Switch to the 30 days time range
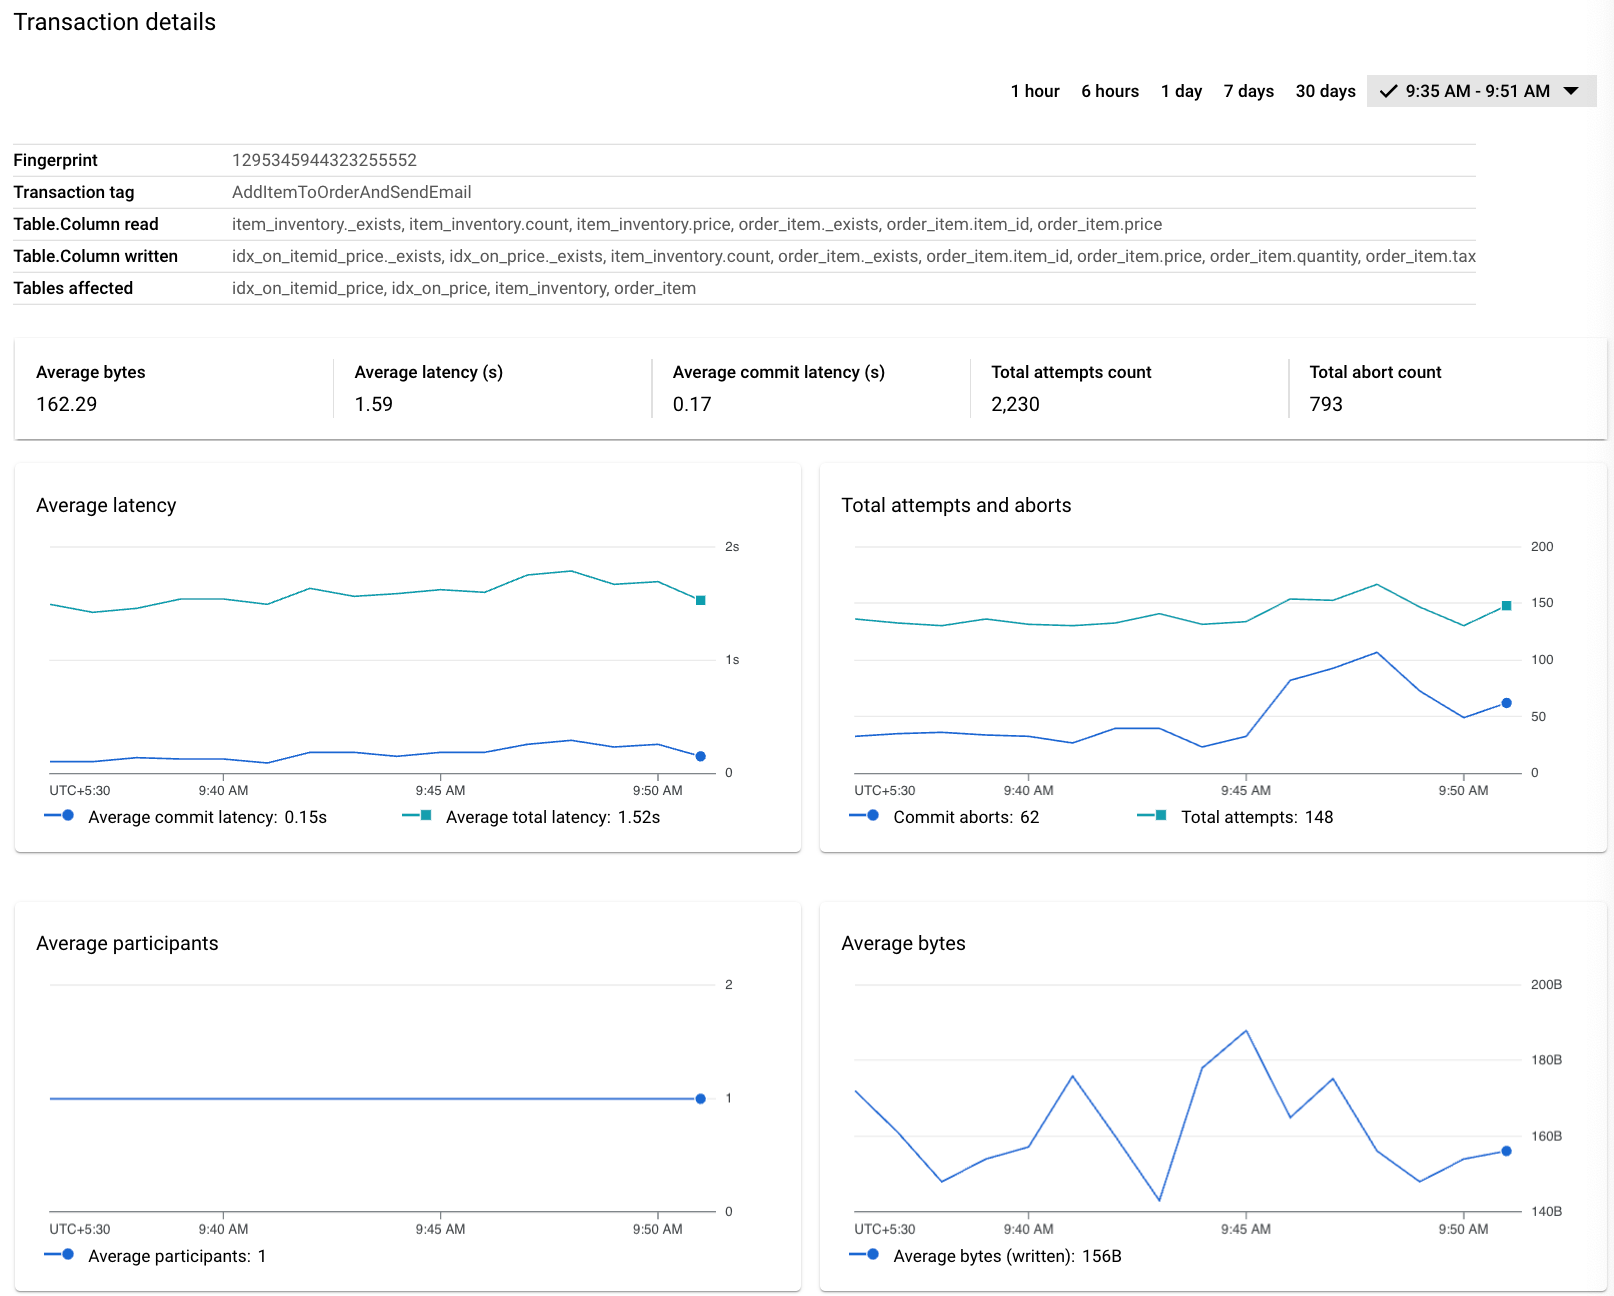The image size is (1614, 1296). [x=1325, y=90]
